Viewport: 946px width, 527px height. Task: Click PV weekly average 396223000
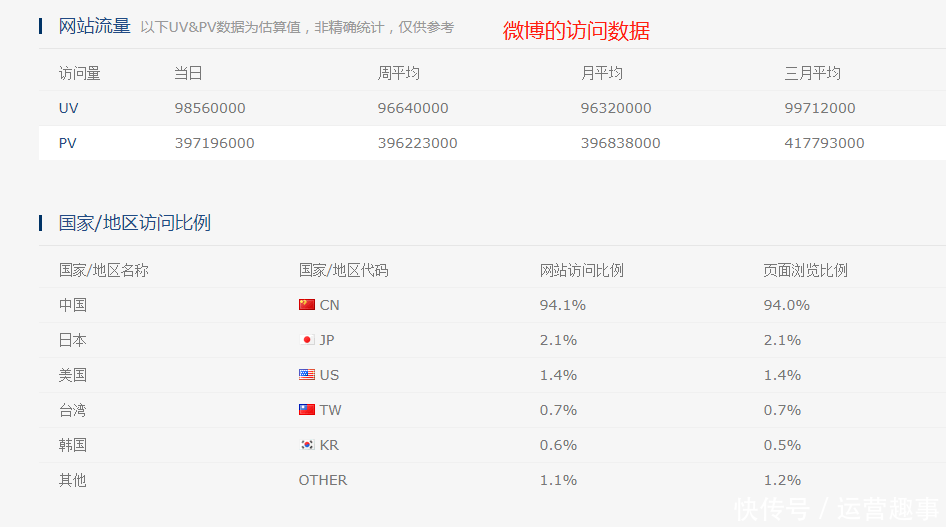point(417,143)
